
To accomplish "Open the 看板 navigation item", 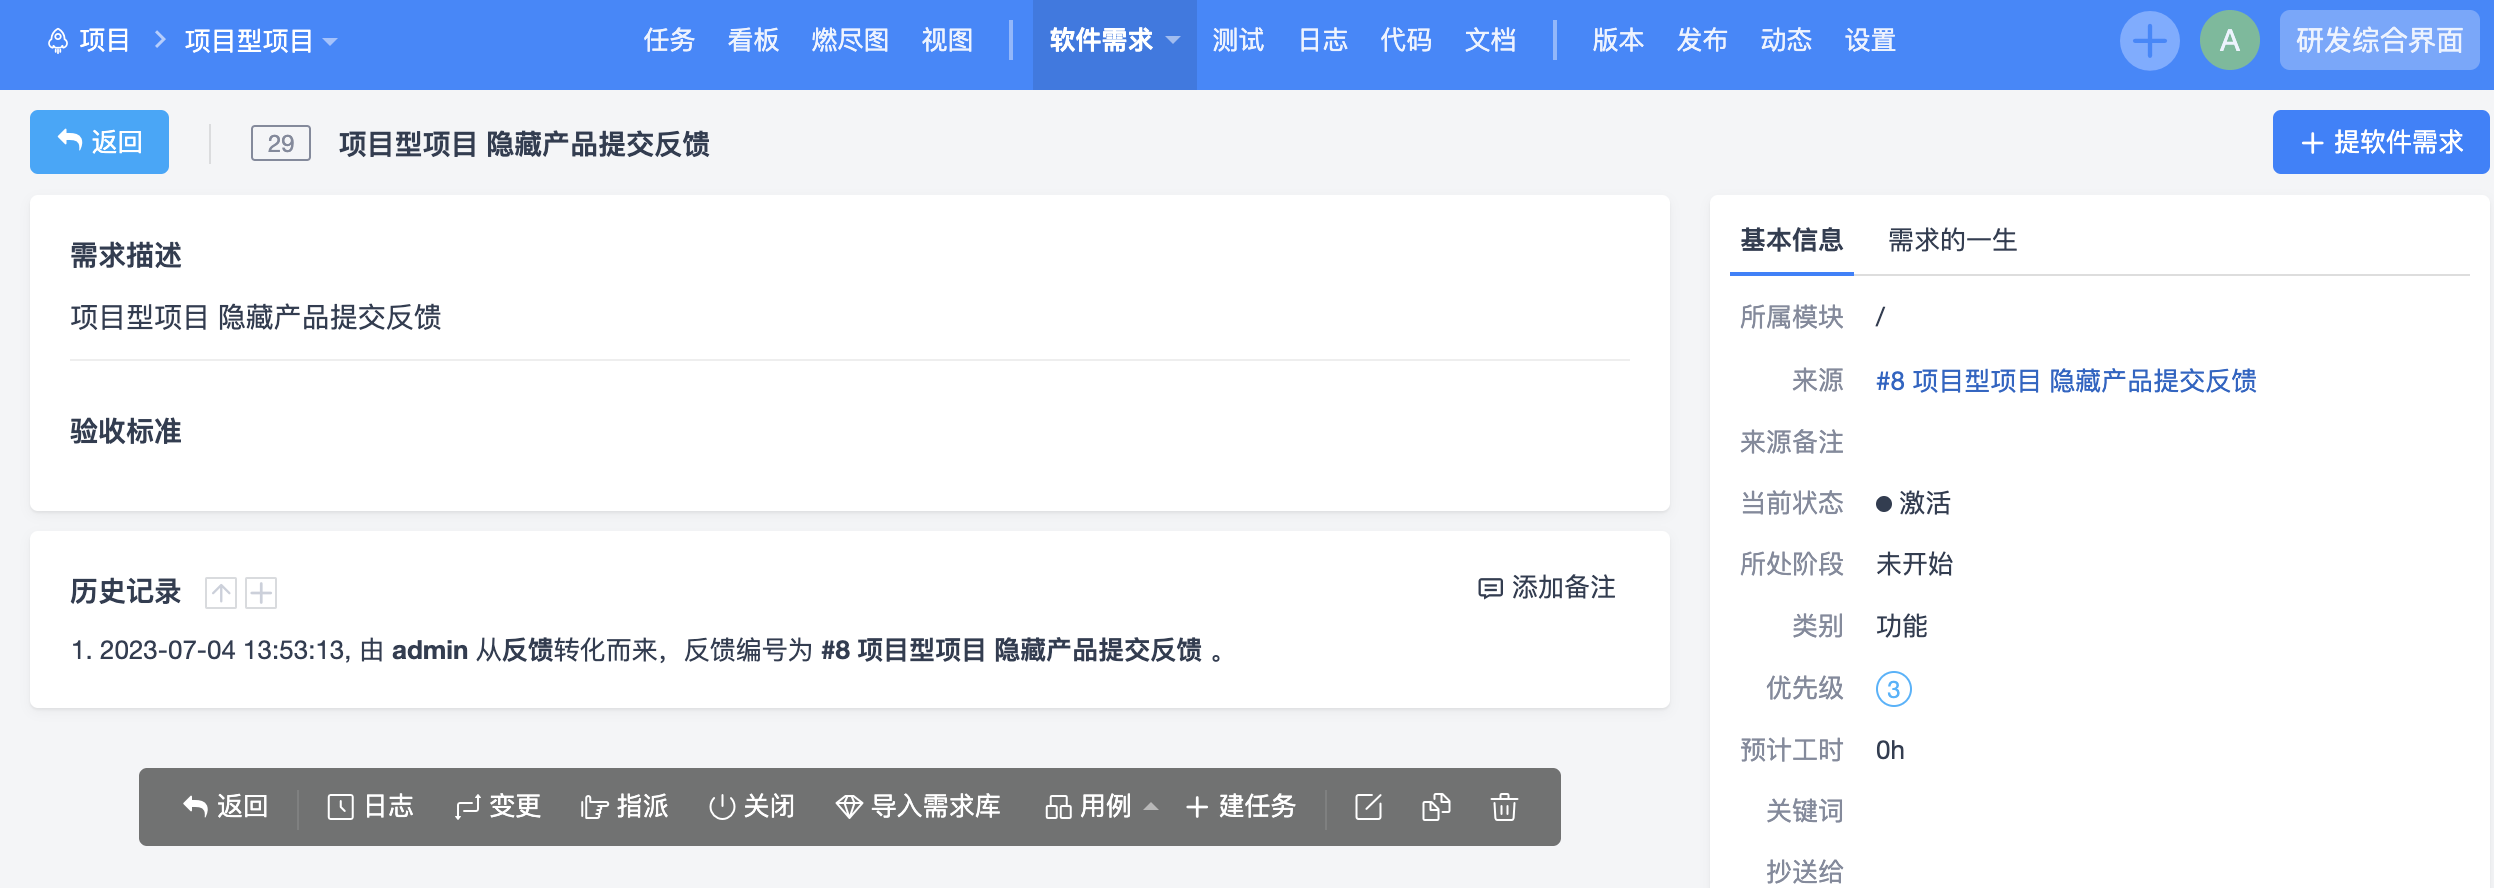I will click(753, 41).
